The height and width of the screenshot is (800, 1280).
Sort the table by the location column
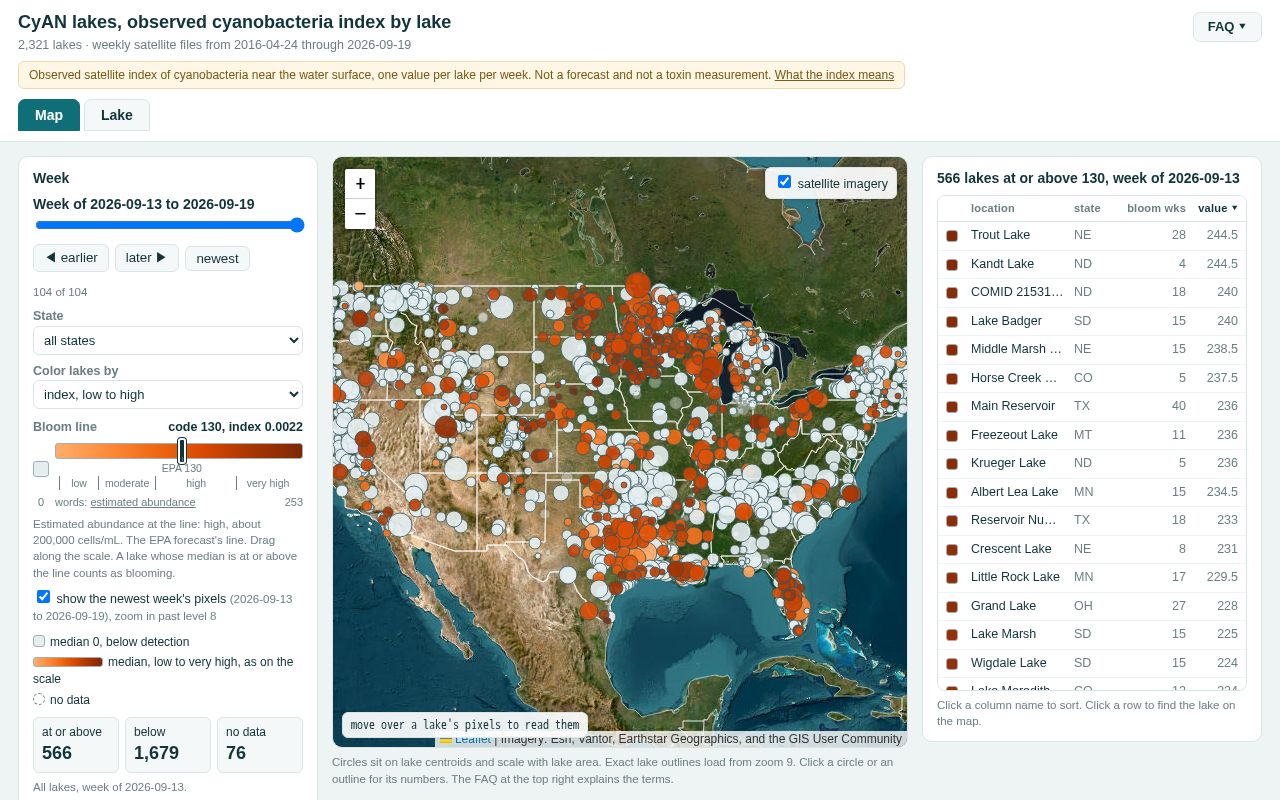[x=992, y=208]
